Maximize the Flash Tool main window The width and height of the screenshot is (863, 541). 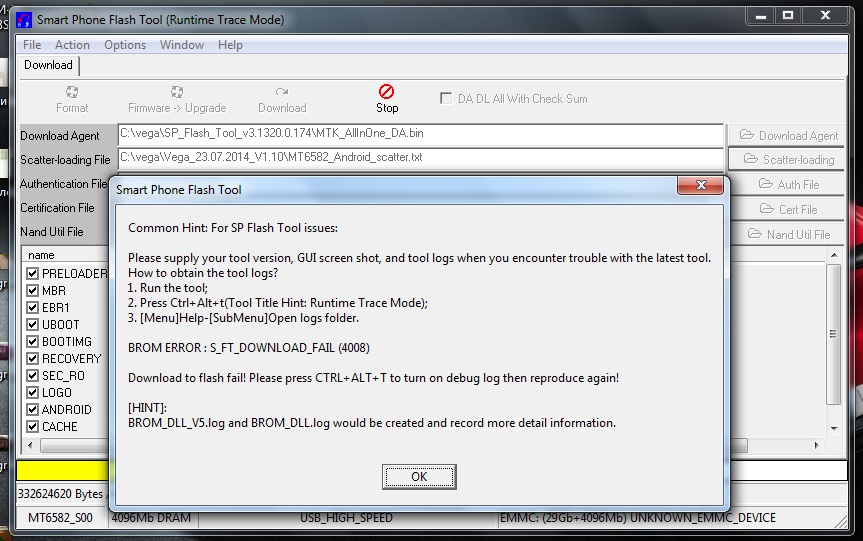click(x=788, y=15)
